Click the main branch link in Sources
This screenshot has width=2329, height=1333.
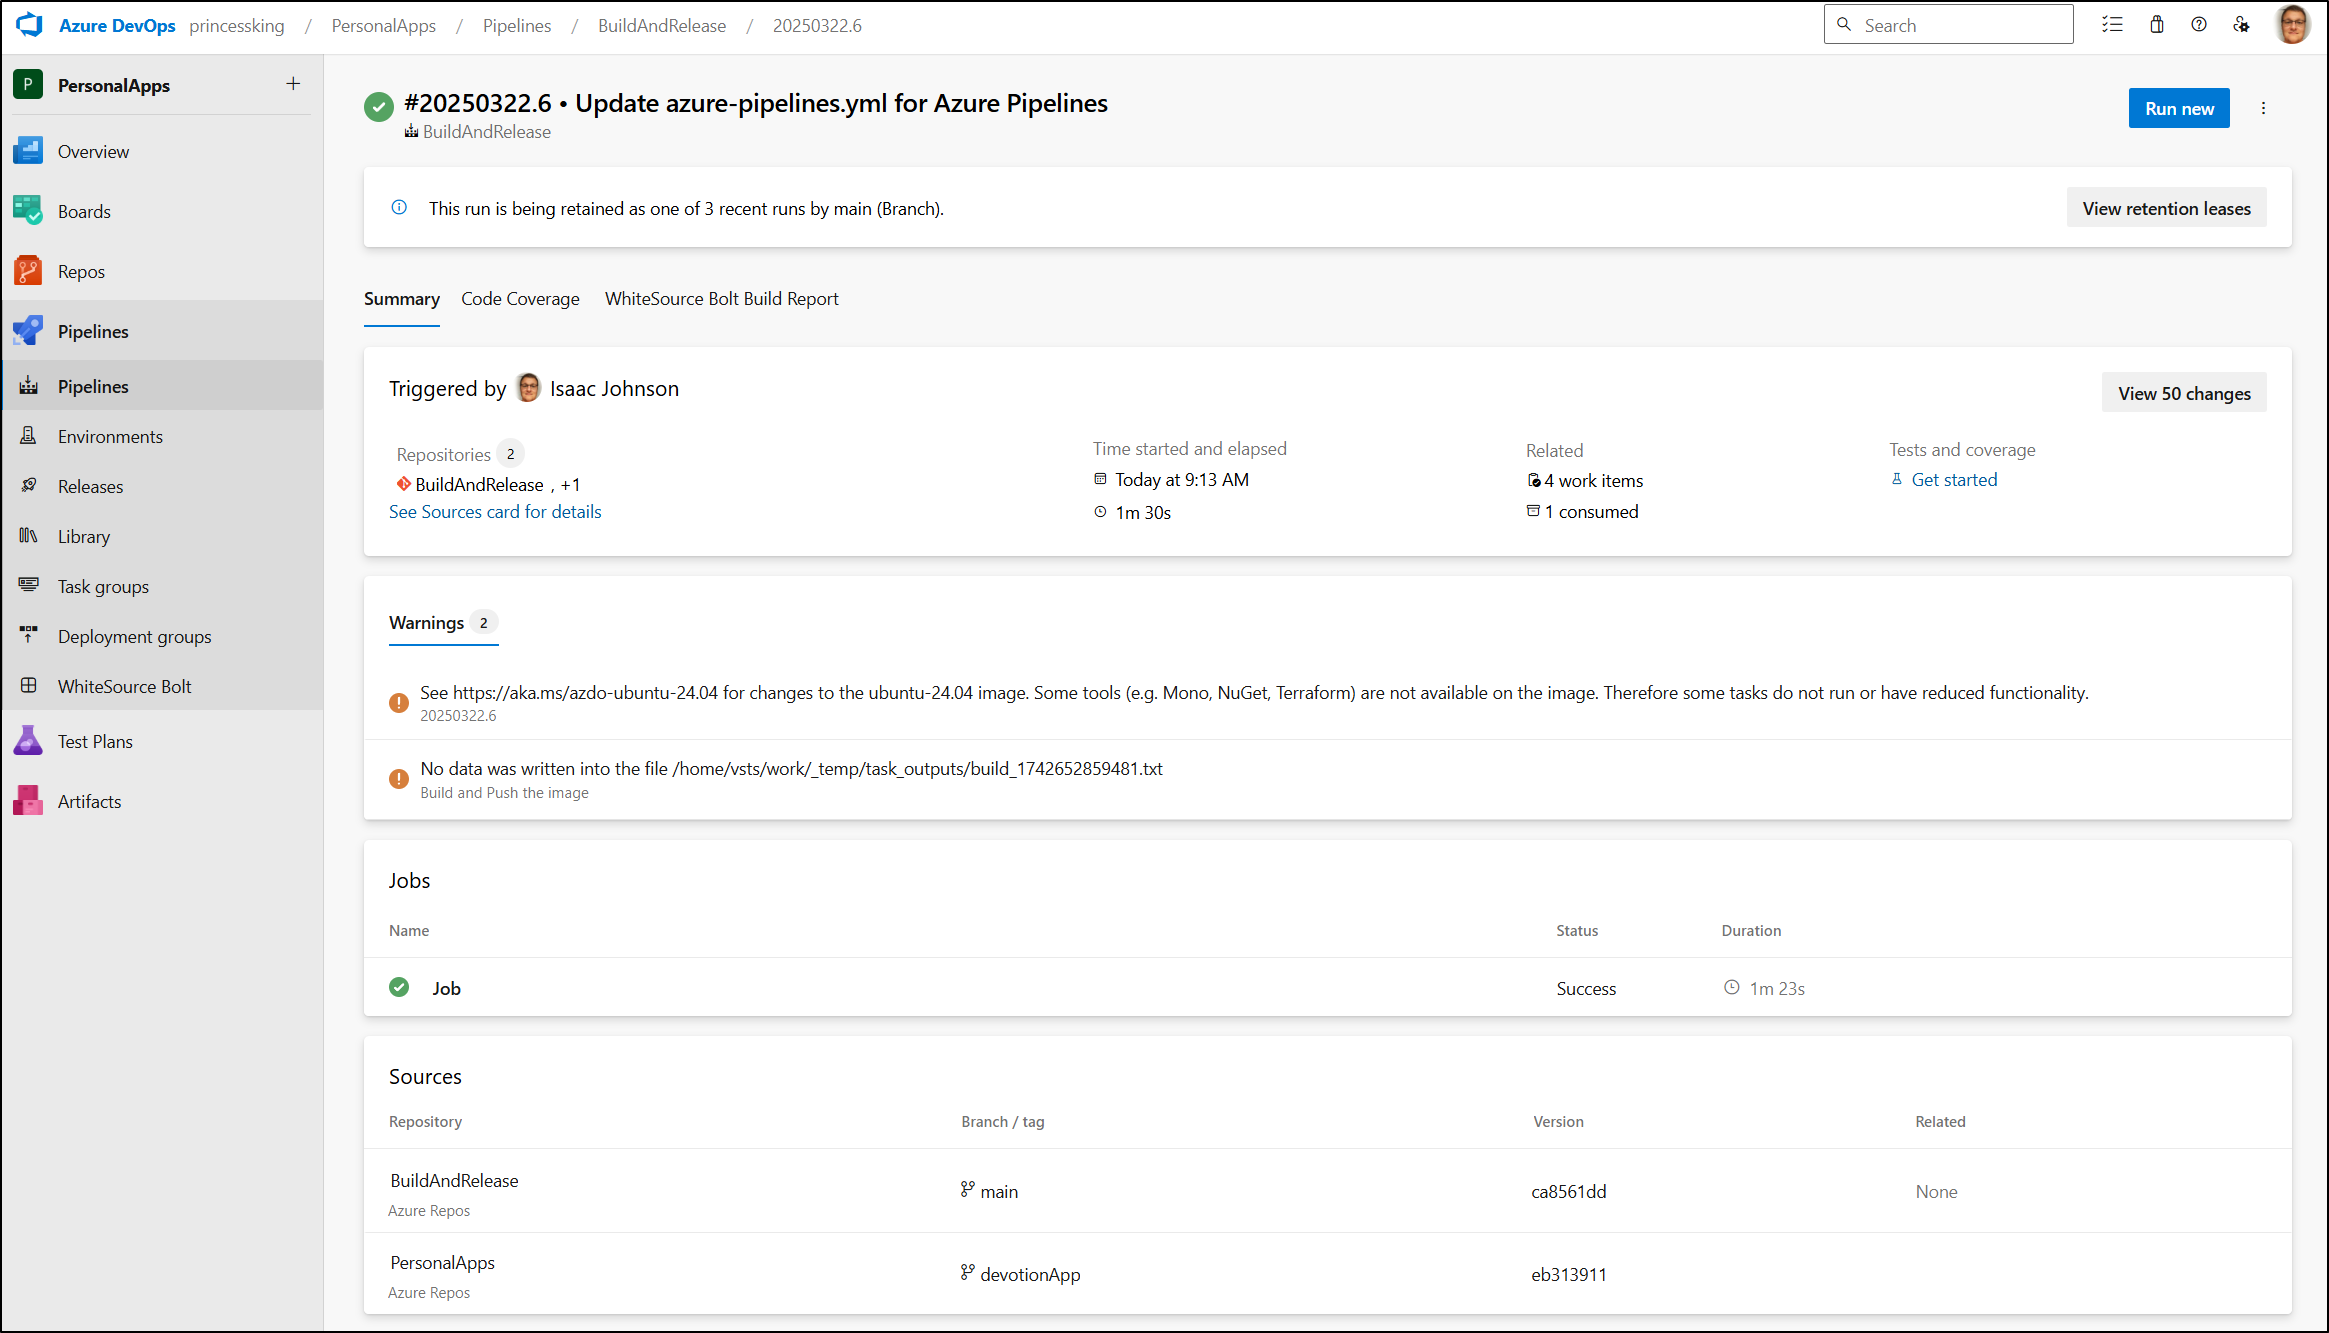998,1191
